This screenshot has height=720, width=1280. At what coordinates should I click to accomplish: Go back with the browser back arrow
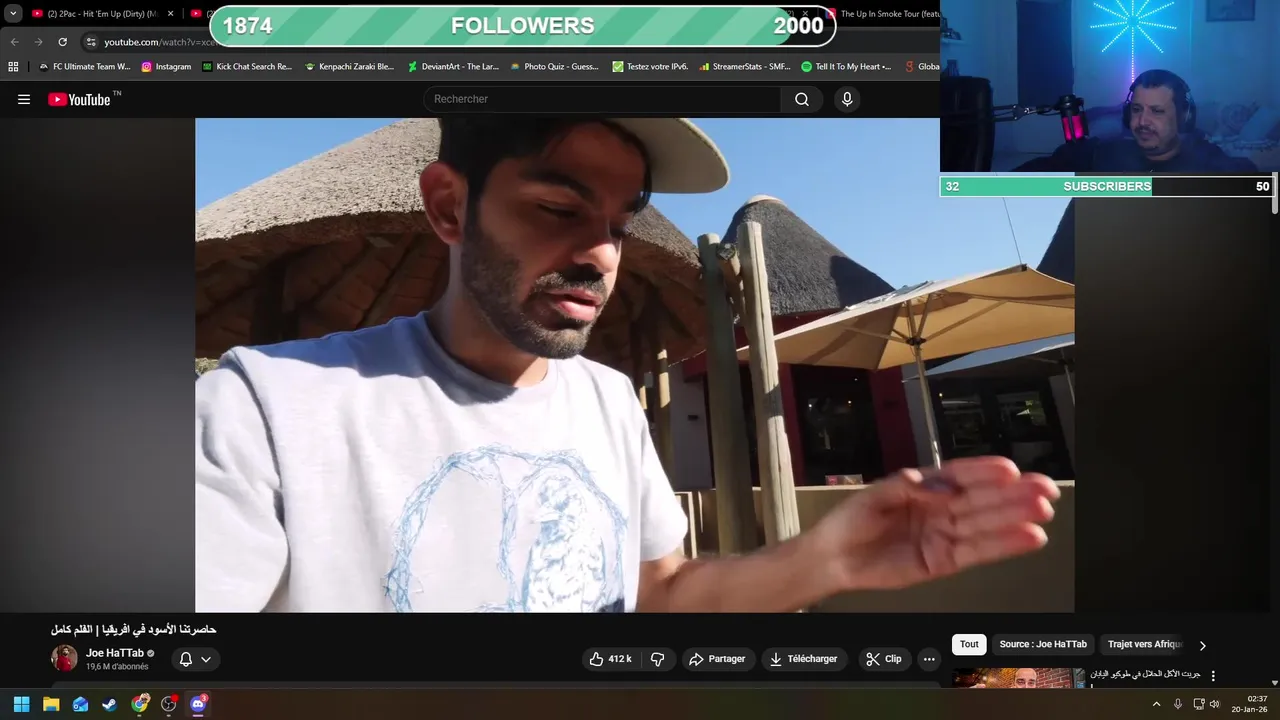14,42
